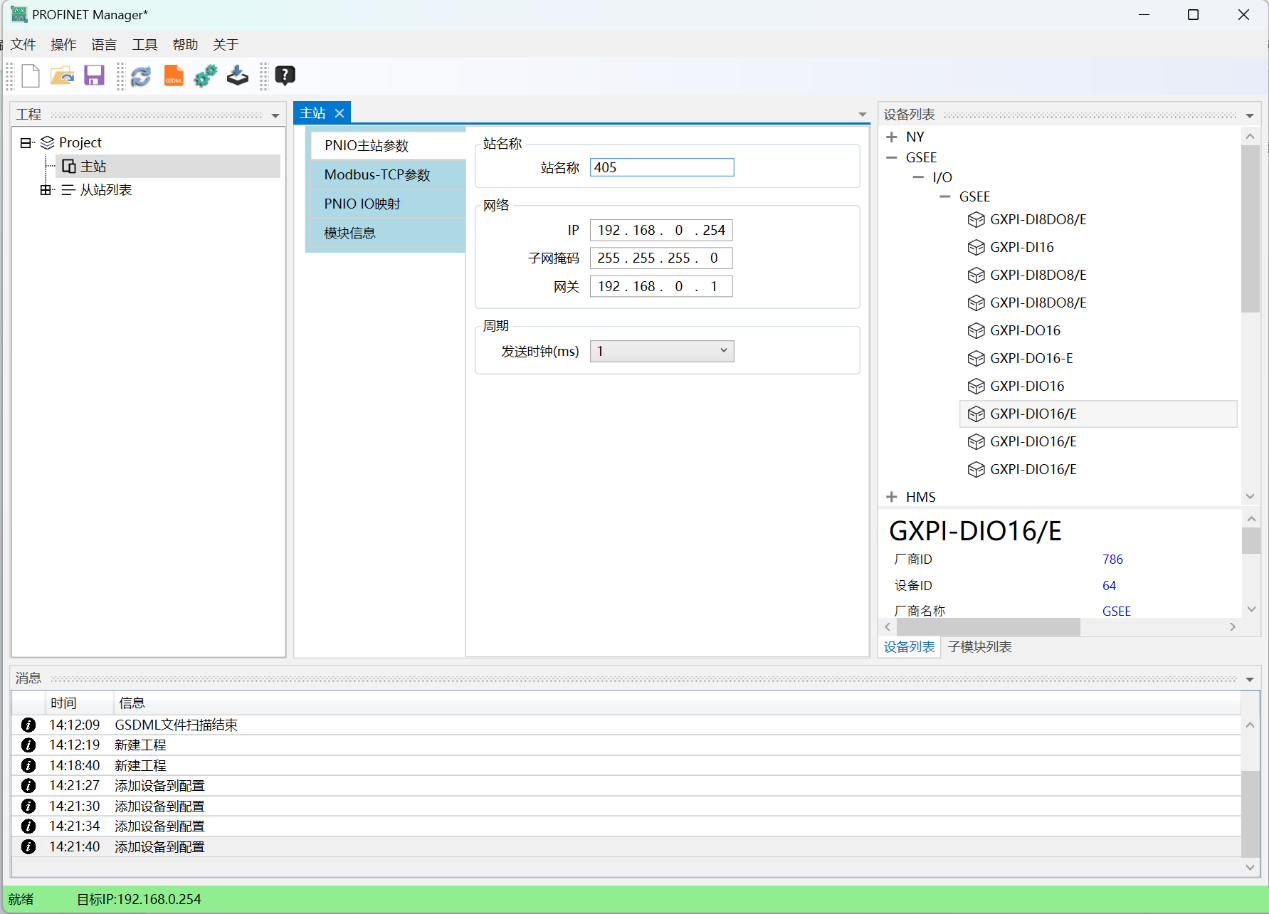Create a new project file

(31, 75)
